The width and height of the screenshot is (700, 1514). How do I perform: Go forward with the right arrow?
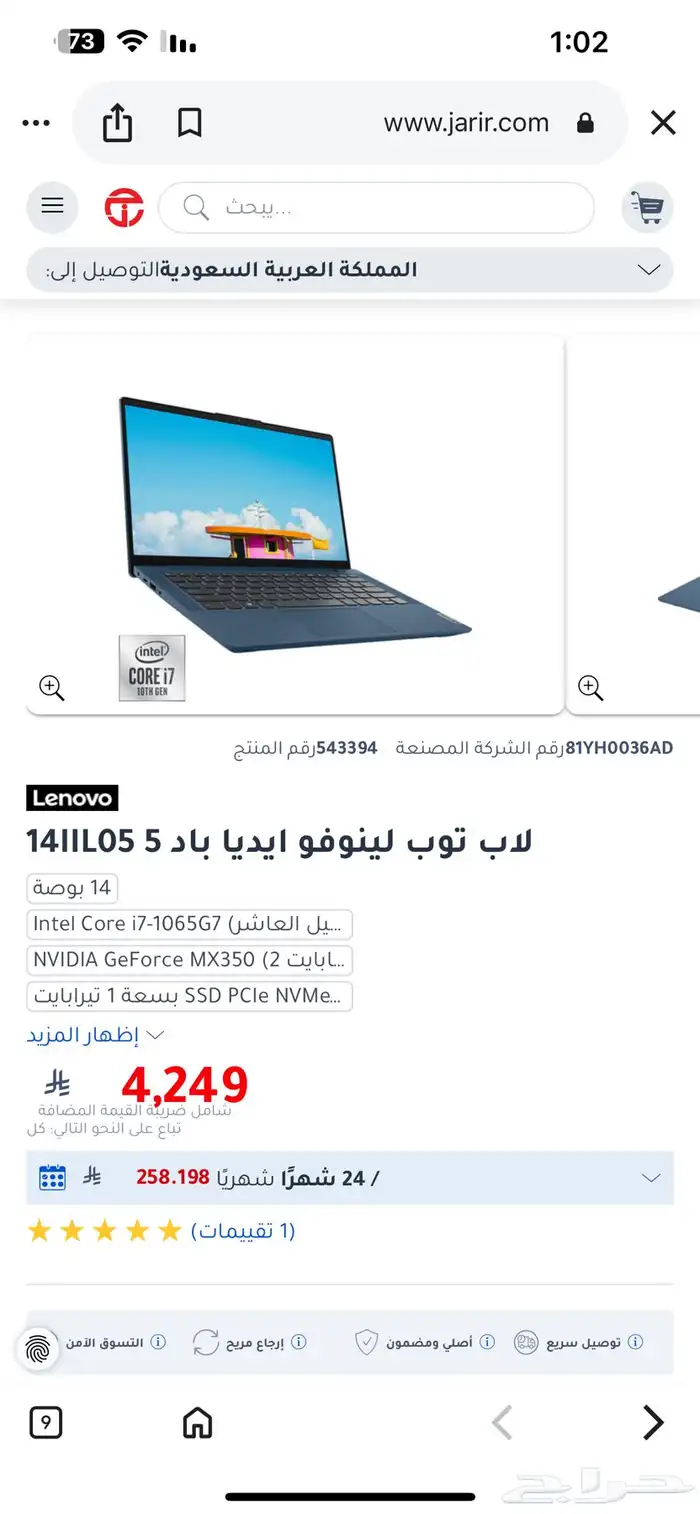tap(652, 1422)
